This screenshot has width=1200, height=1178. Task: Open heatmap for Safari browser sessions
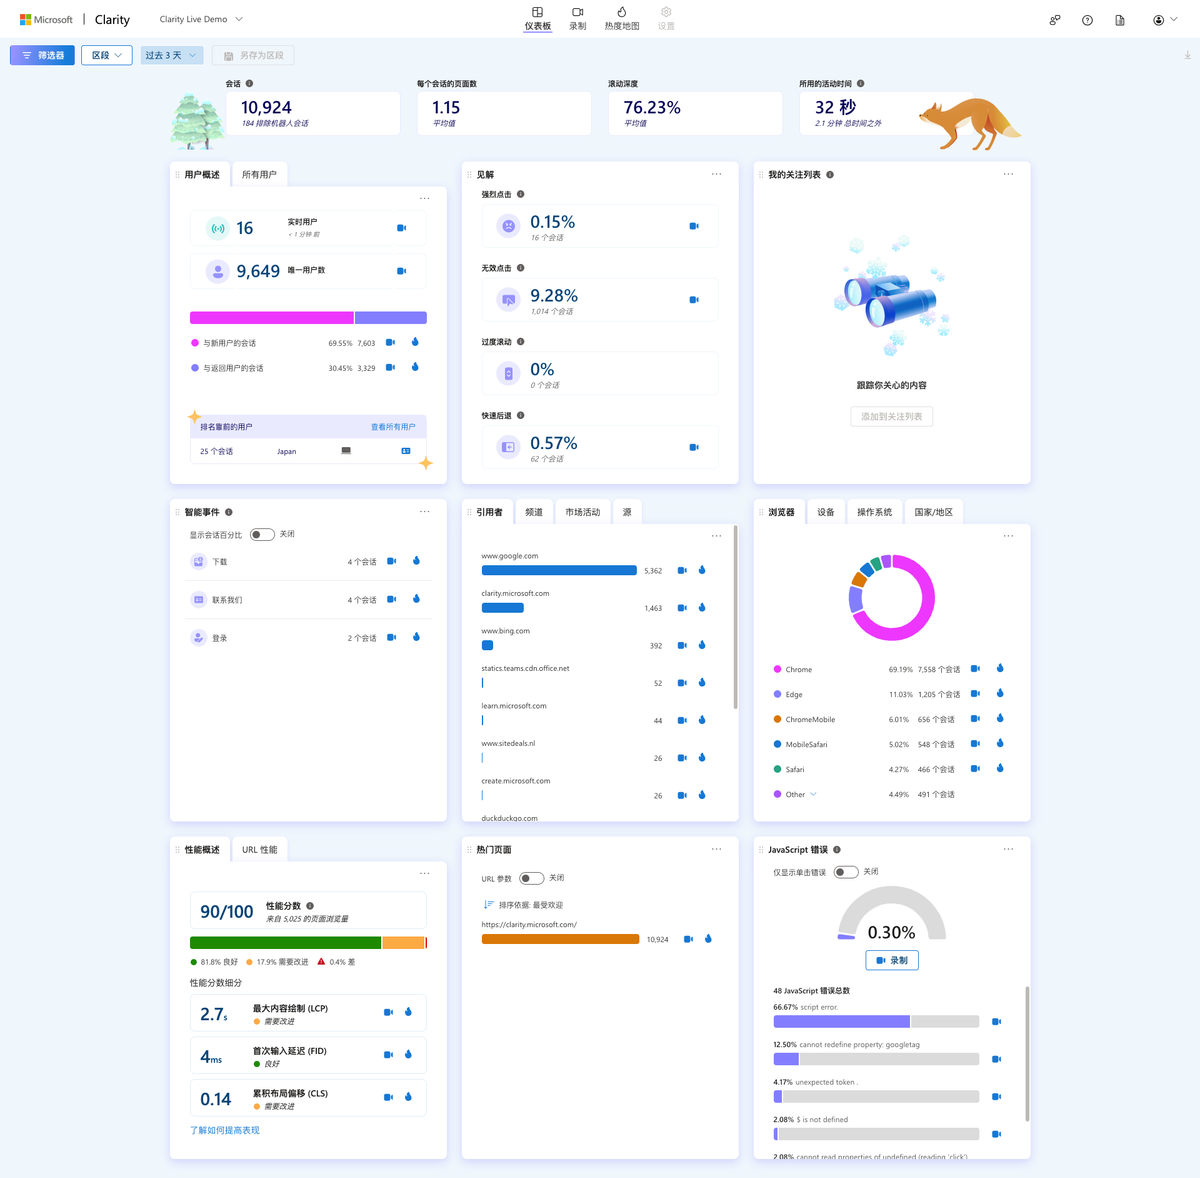(x=1000, y=768)
